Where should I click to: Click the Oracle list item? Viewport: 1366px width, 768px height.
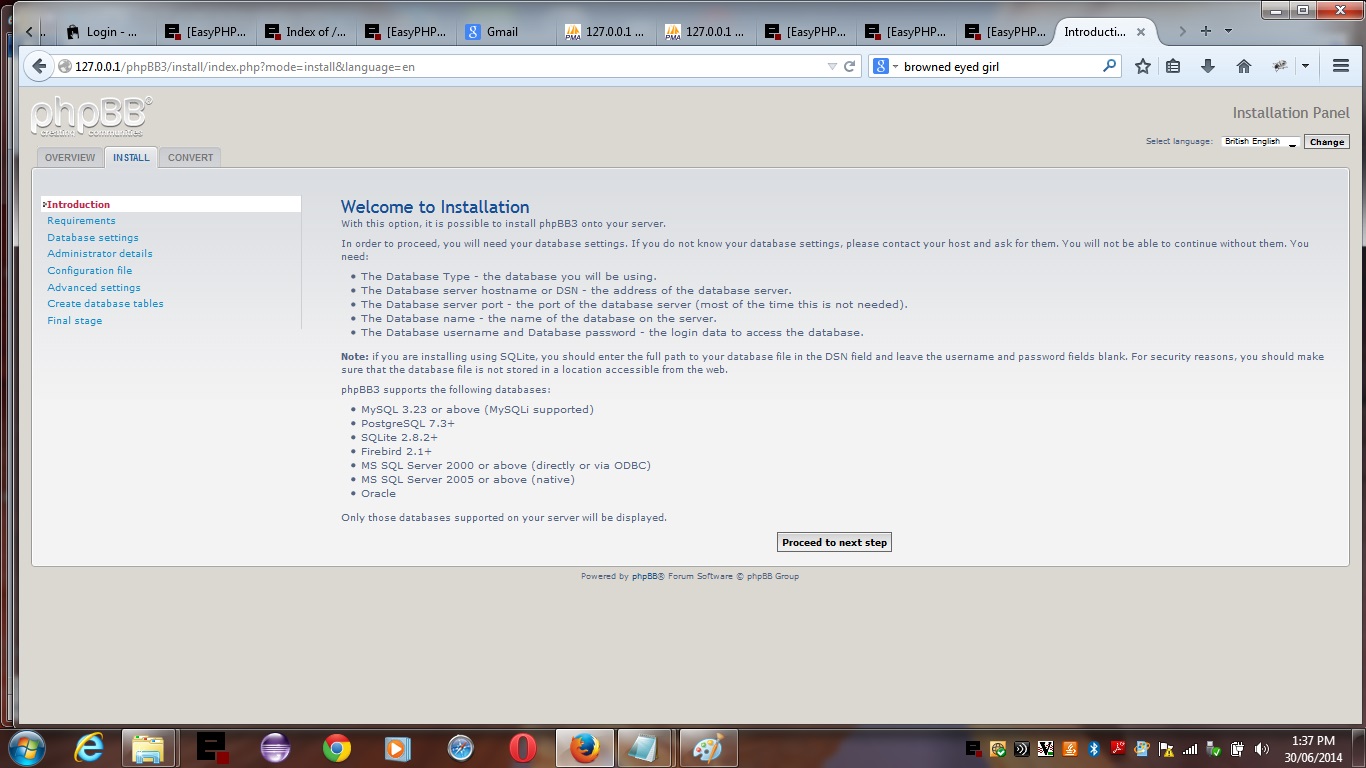click(x=378, y=493)
